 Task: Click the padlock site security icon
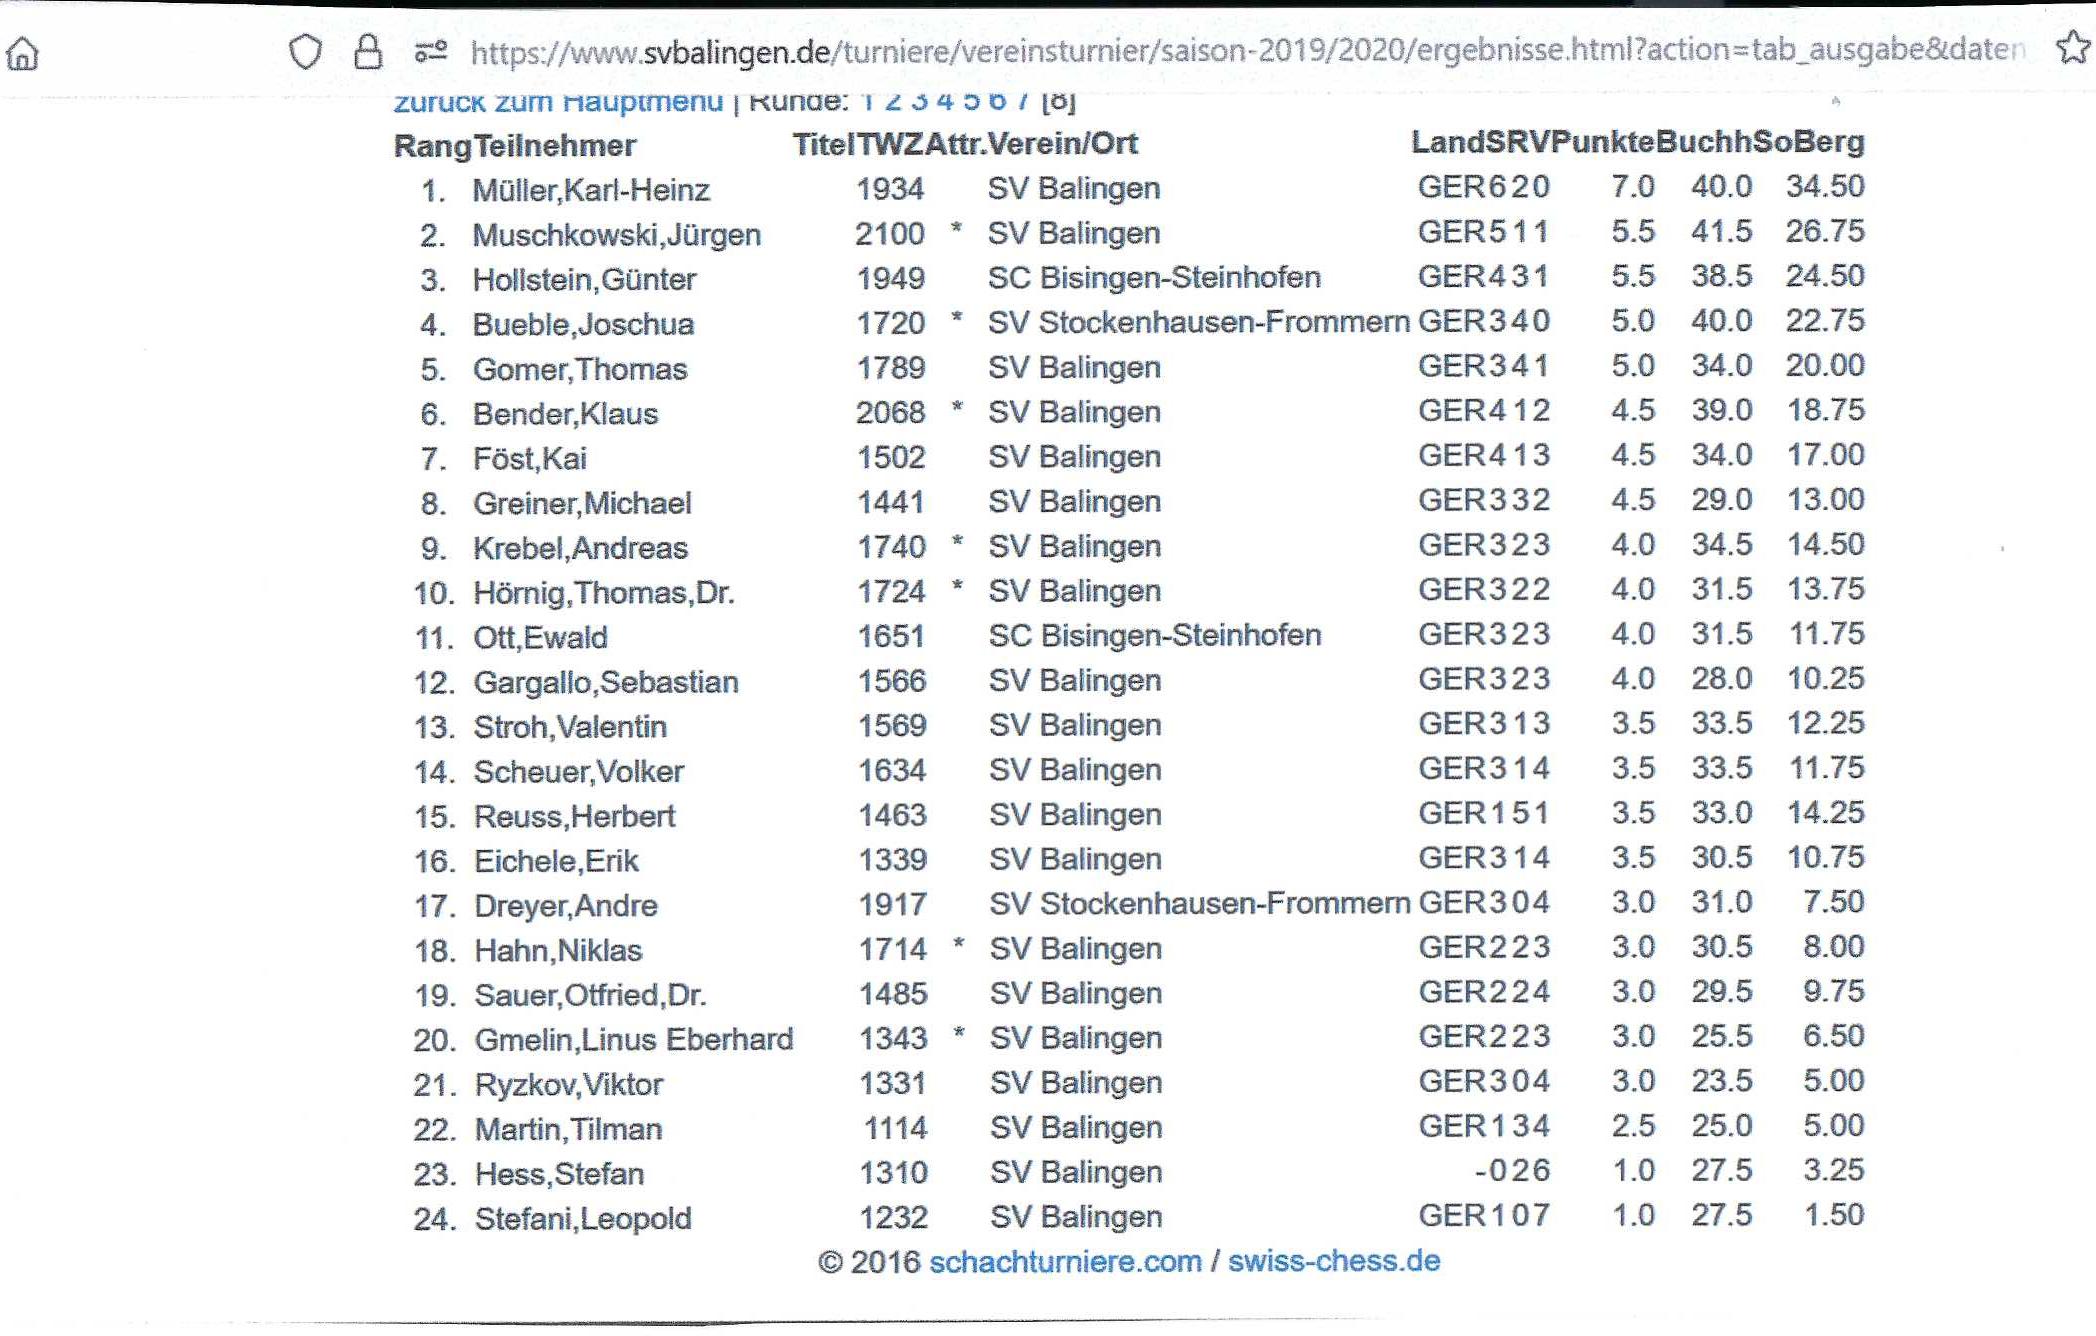[368, 52]
